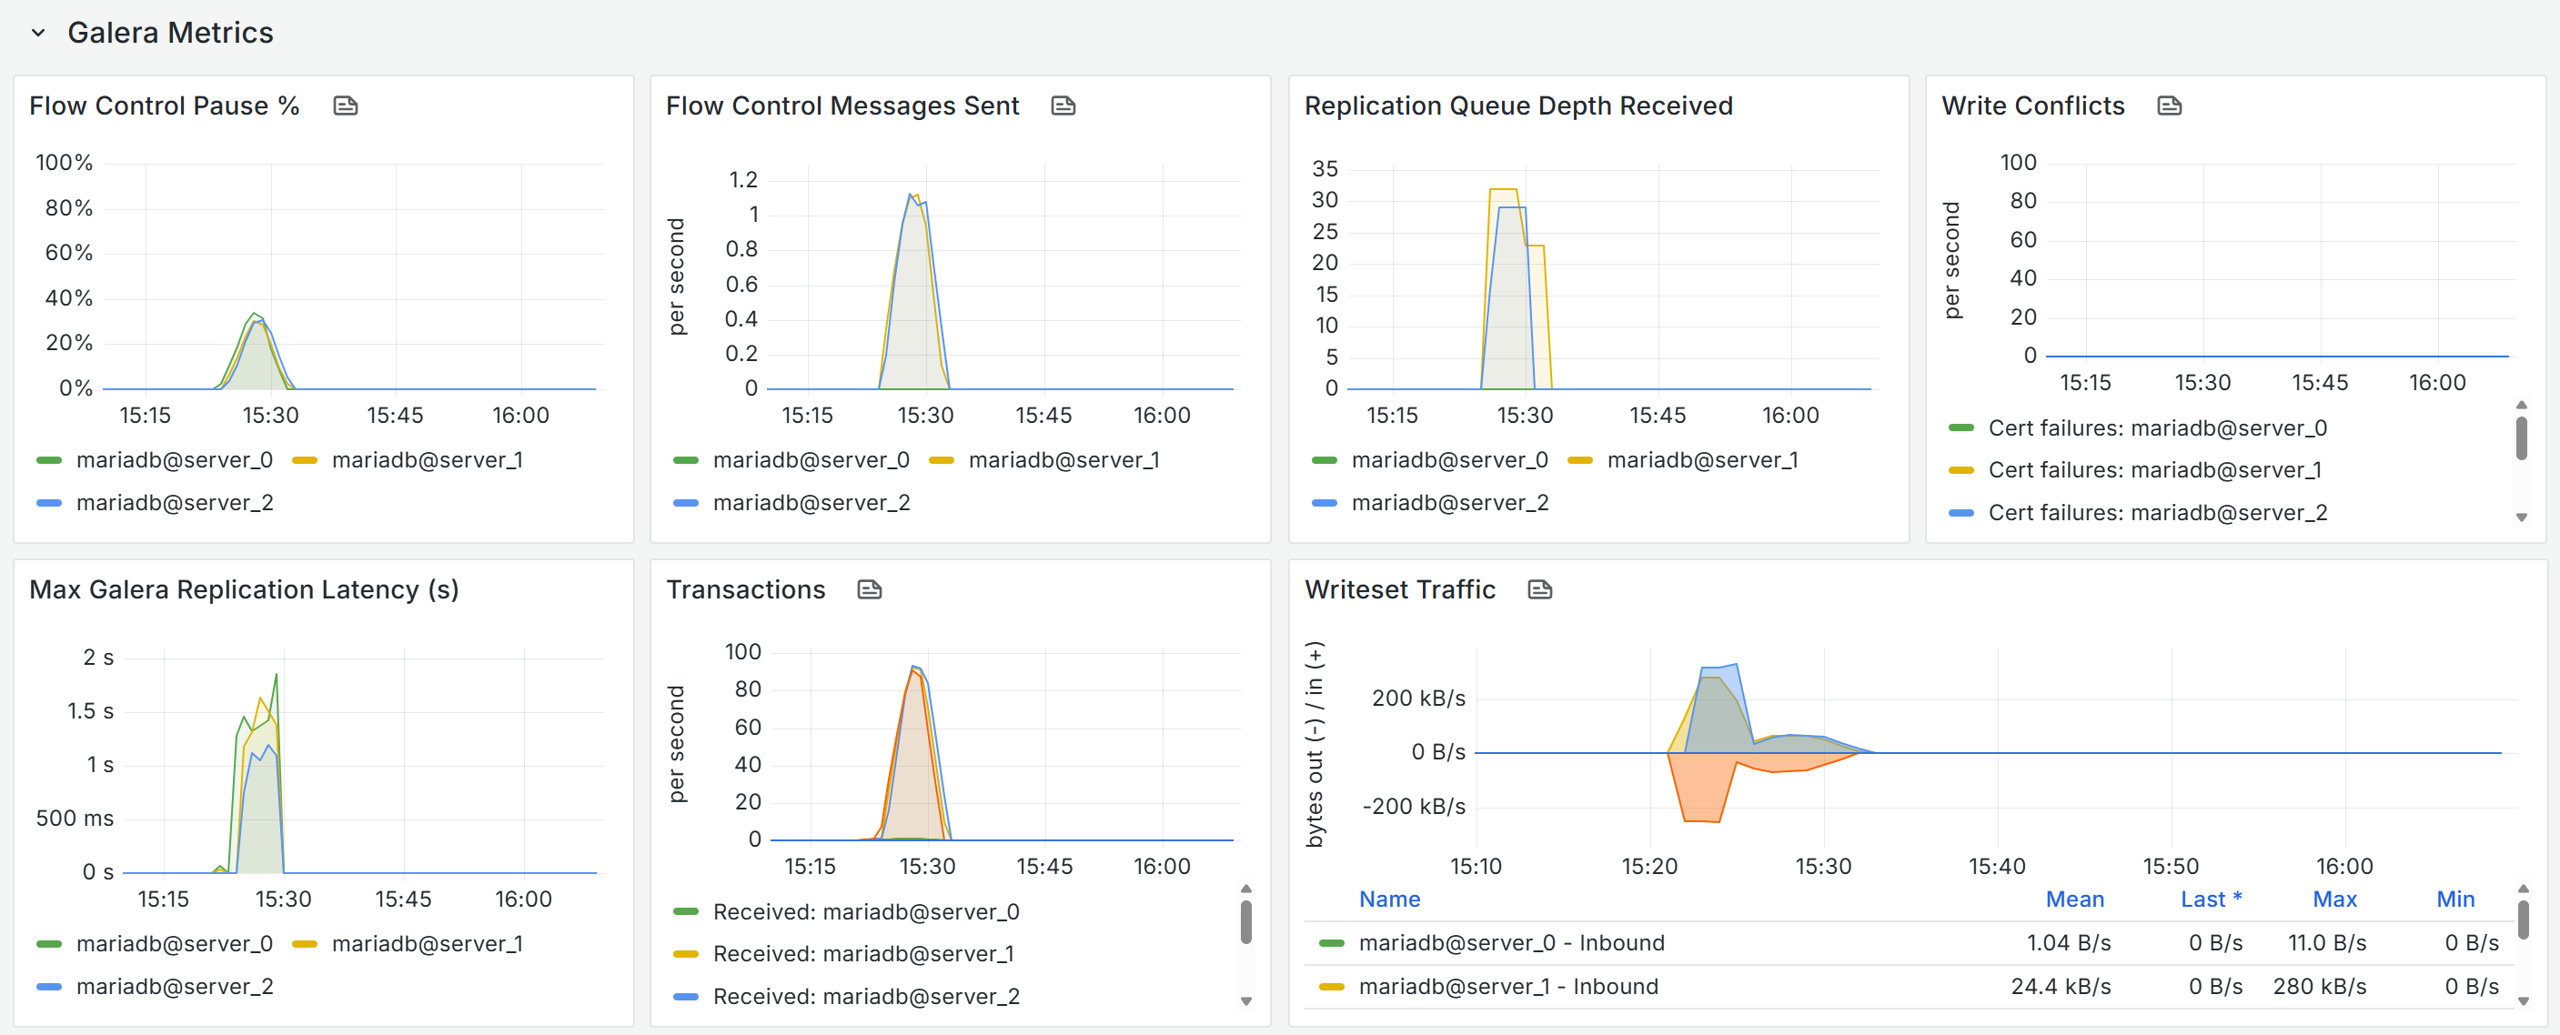Collapse the Galera Metrics row
The height and width of the screenshot is (1035, 2560).
pos(38,33)
